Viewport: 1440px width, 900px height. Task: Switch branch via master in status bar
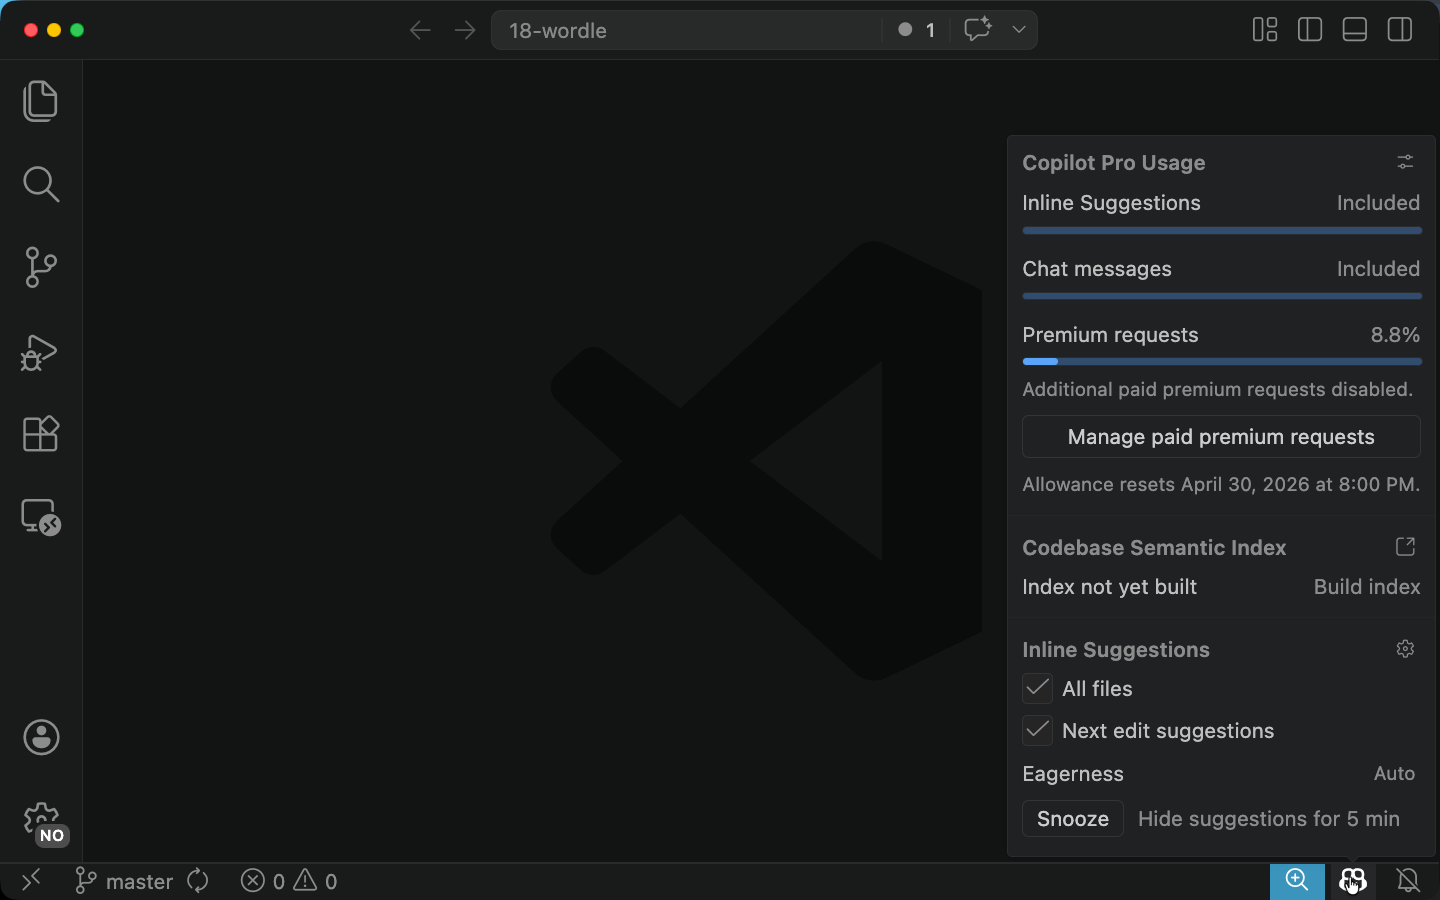125,881
